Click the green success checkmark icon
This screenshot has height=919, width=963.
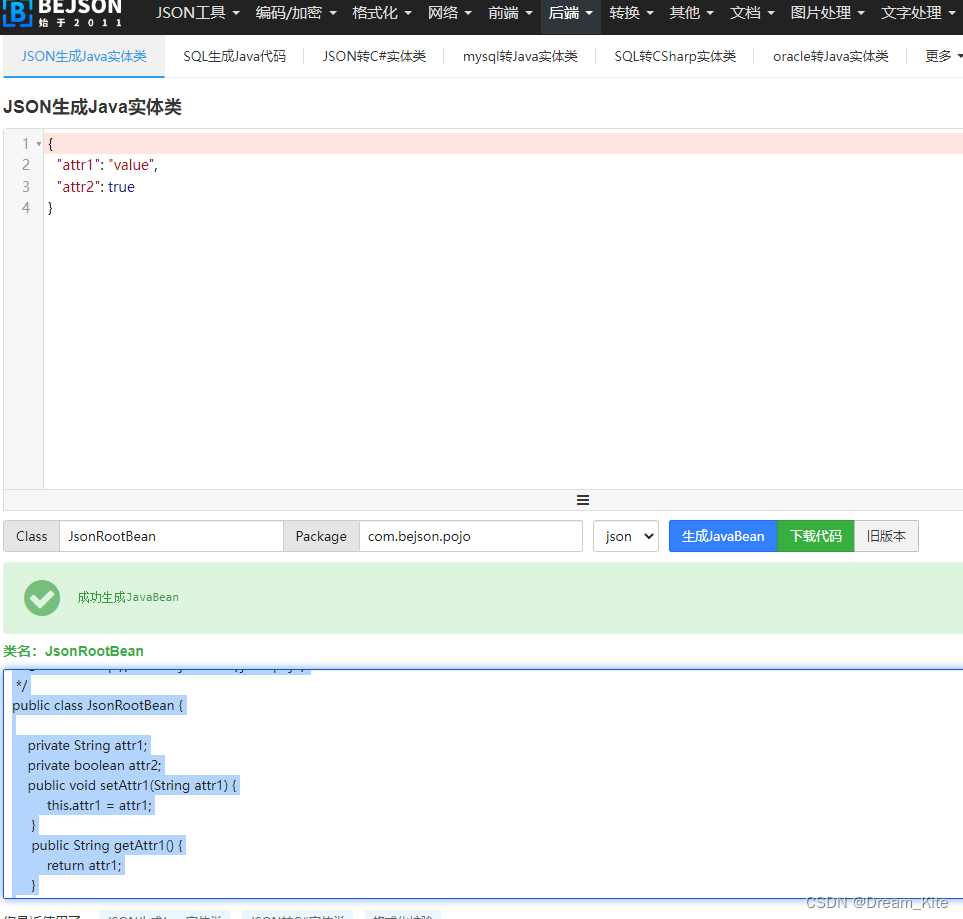tap(42, 598)
